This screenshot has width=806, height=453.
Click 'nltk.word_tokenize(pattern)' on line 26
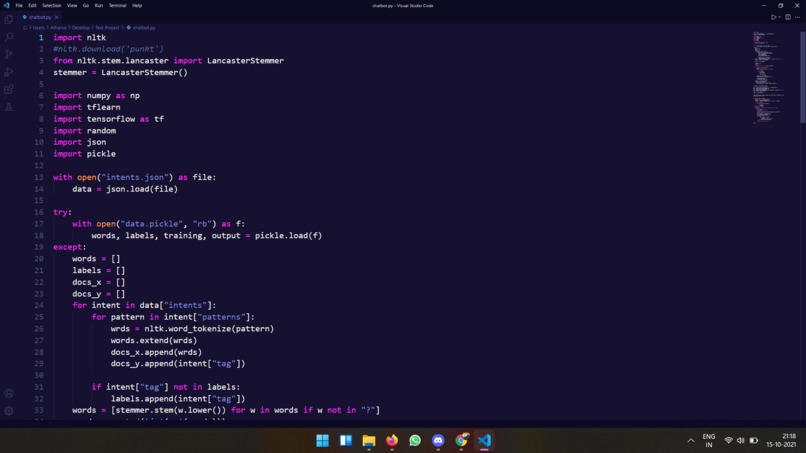pyautogui.click(x=209, y=329)
